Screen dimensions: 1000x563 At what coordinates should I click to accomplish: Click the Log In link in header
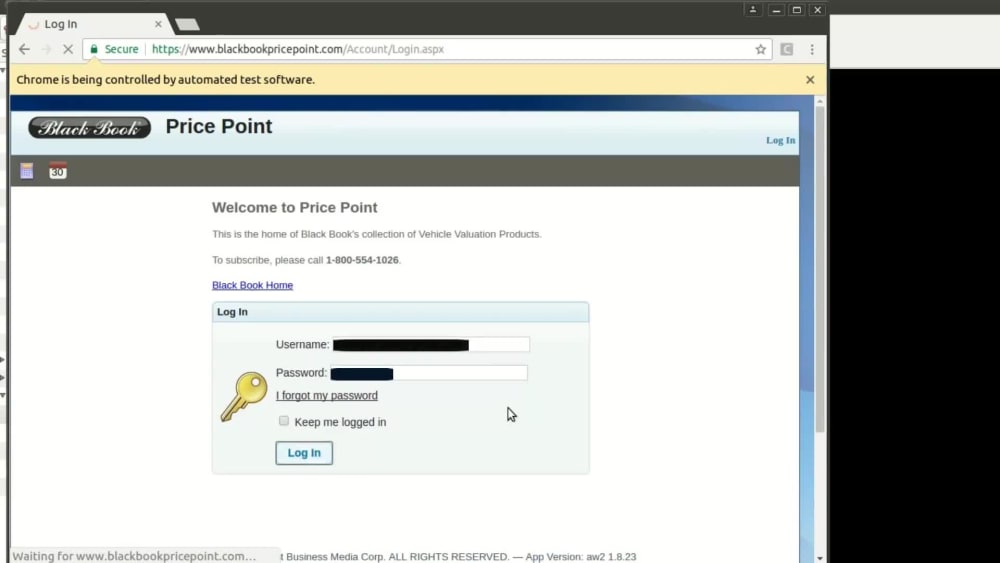(781, 140)
